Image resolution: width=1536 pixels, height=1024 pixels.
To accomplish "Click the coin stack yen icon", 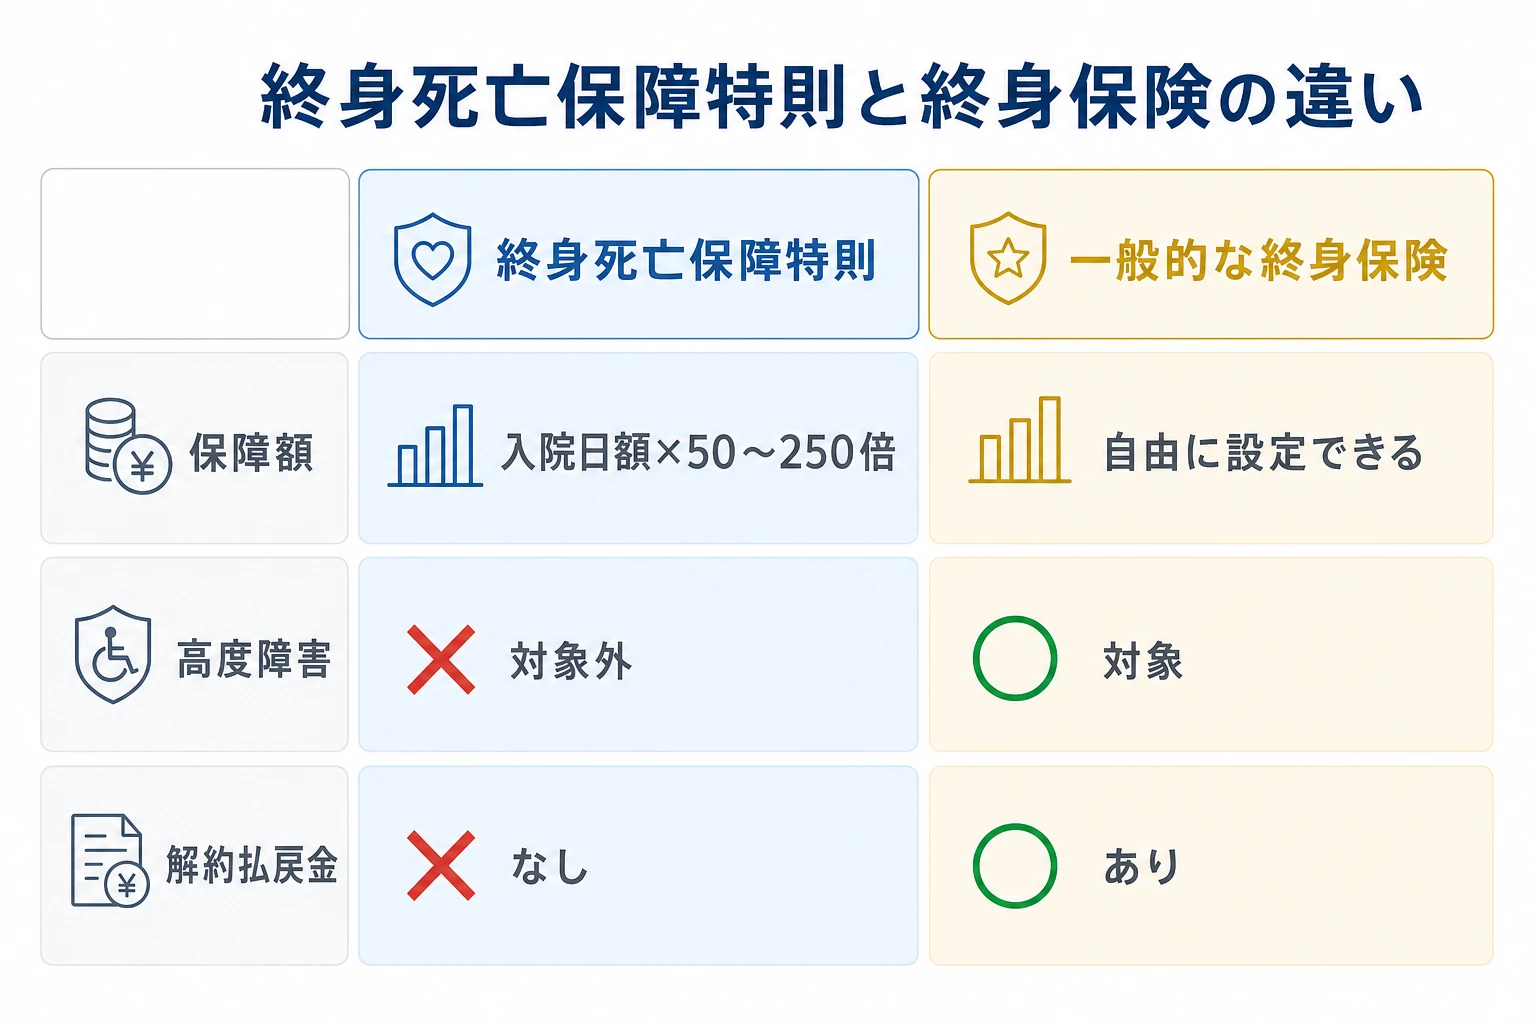I will pyautogui.click(x=128, y=446).
